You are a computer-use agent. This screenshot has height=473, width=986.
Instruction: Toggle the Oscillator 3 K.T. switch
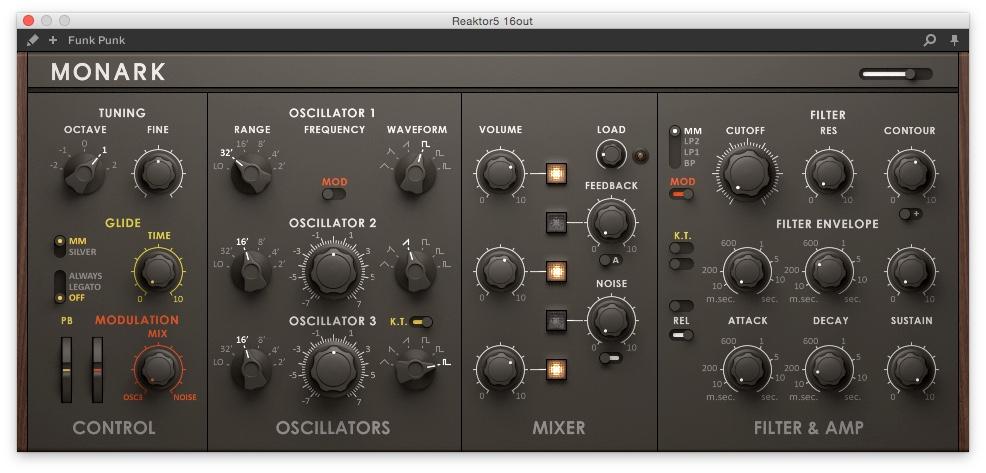tap(421, 322)
